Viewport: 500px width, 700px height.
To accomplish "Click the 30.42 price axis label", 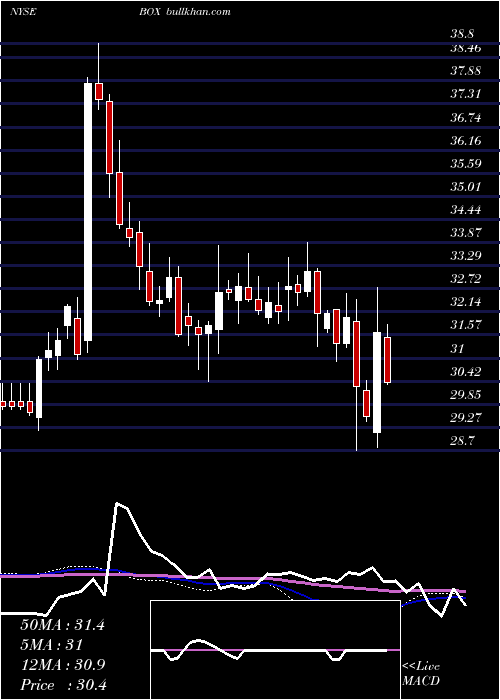I will 466,371.
